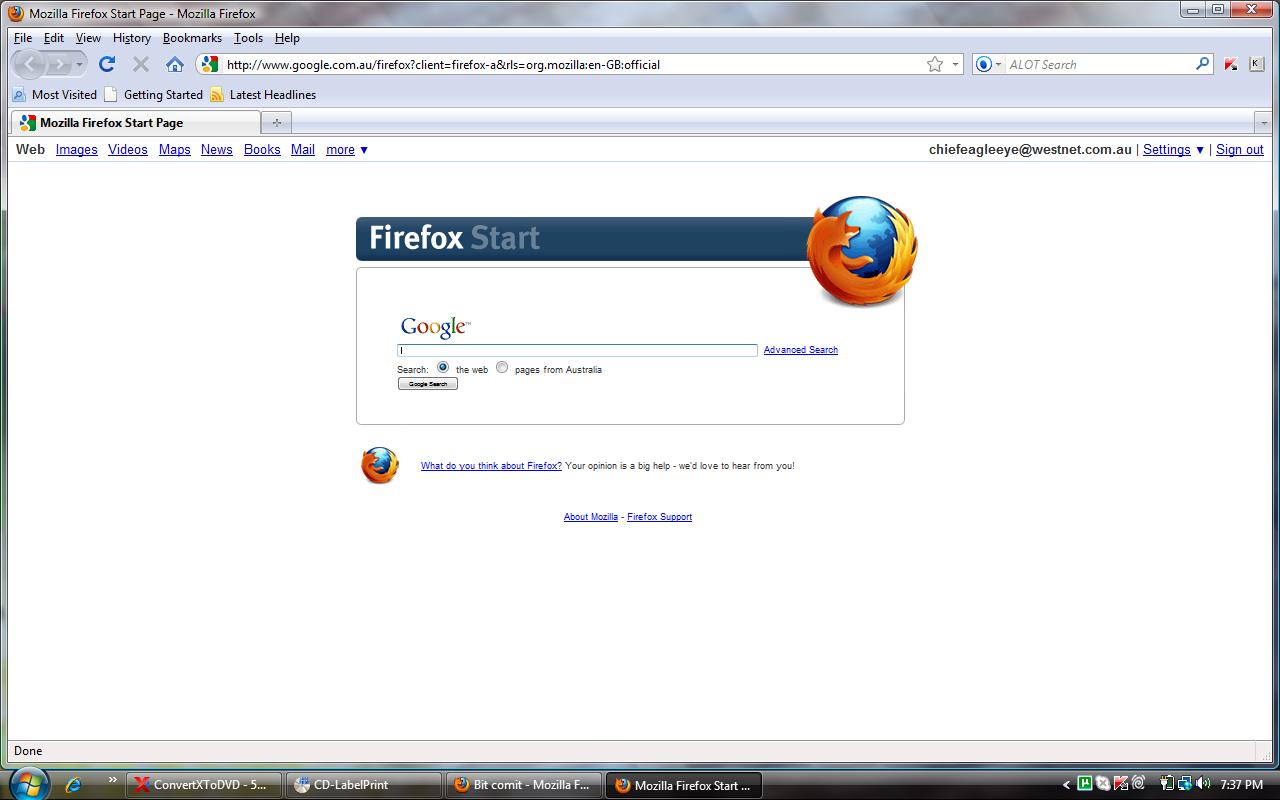Viewport: 1280px width, 800px height.
Task: Go to the Home page icon
Action: (x=175, y=64)
